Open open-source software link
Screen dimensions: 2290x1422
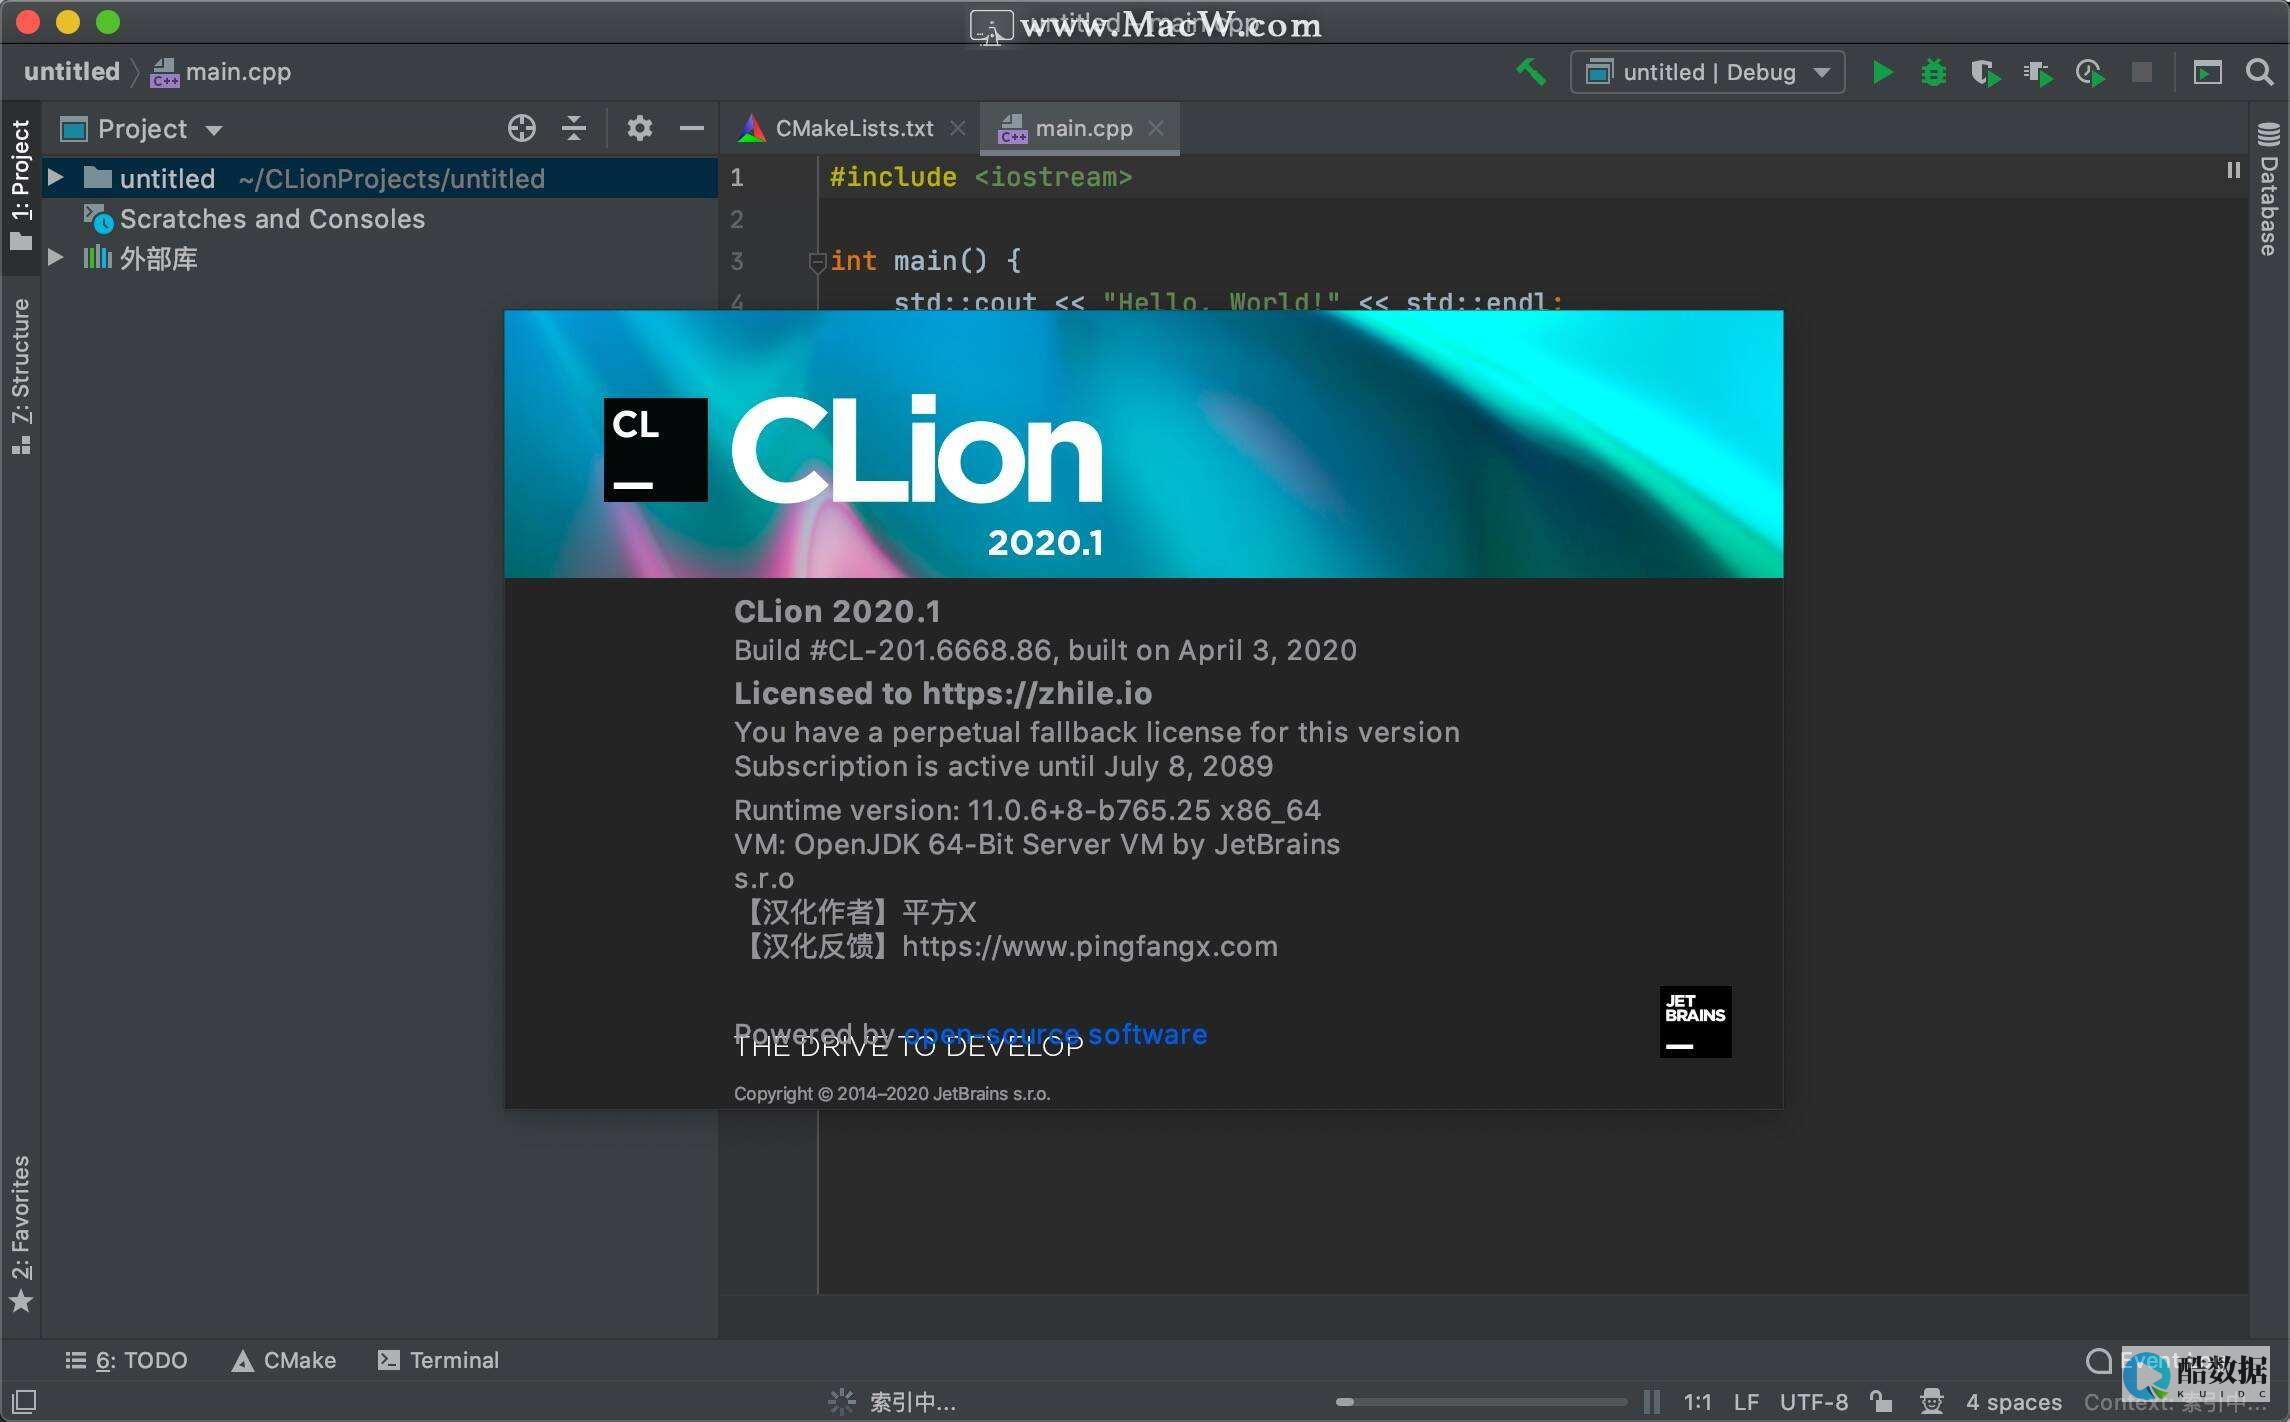tap(1055, 1034)
